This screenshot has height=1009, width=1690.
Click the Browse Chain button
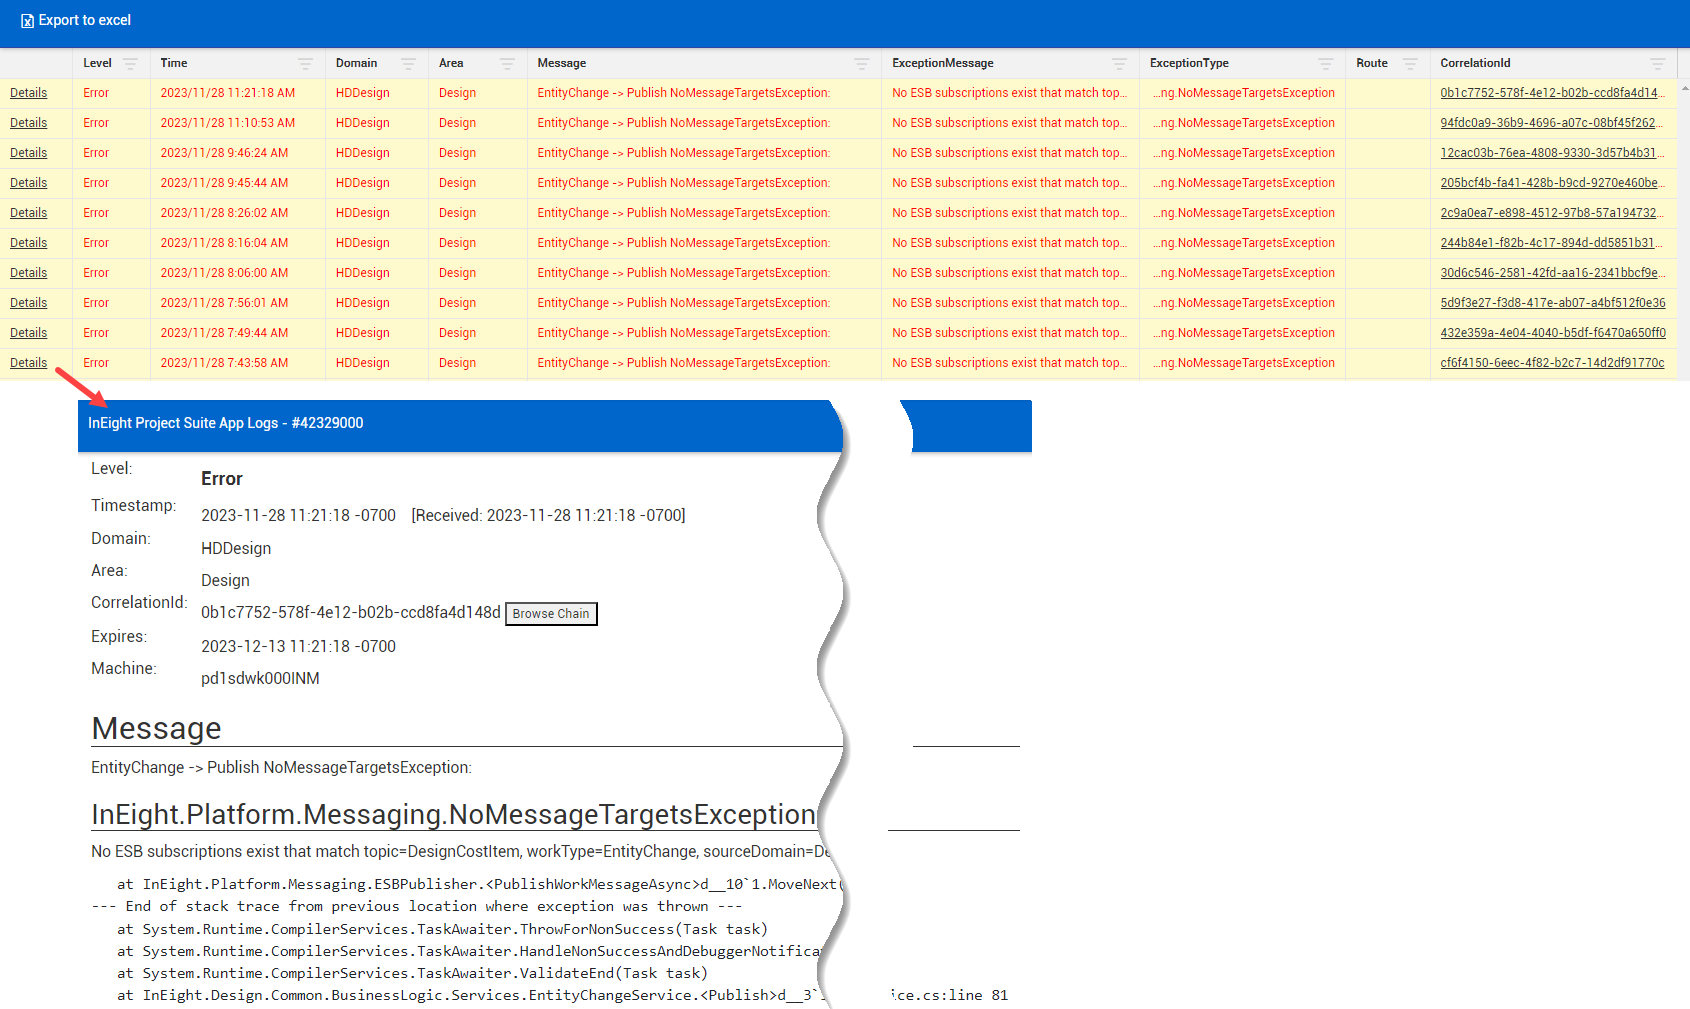pos(551,614)
